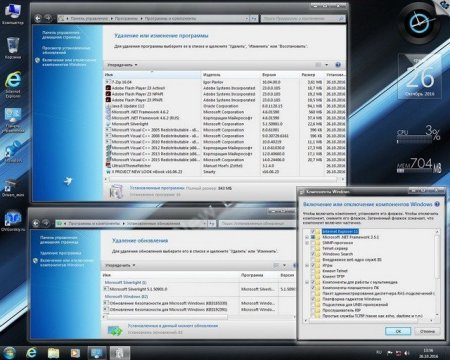Expand the Games (Игры) tree node

point(307,265)
